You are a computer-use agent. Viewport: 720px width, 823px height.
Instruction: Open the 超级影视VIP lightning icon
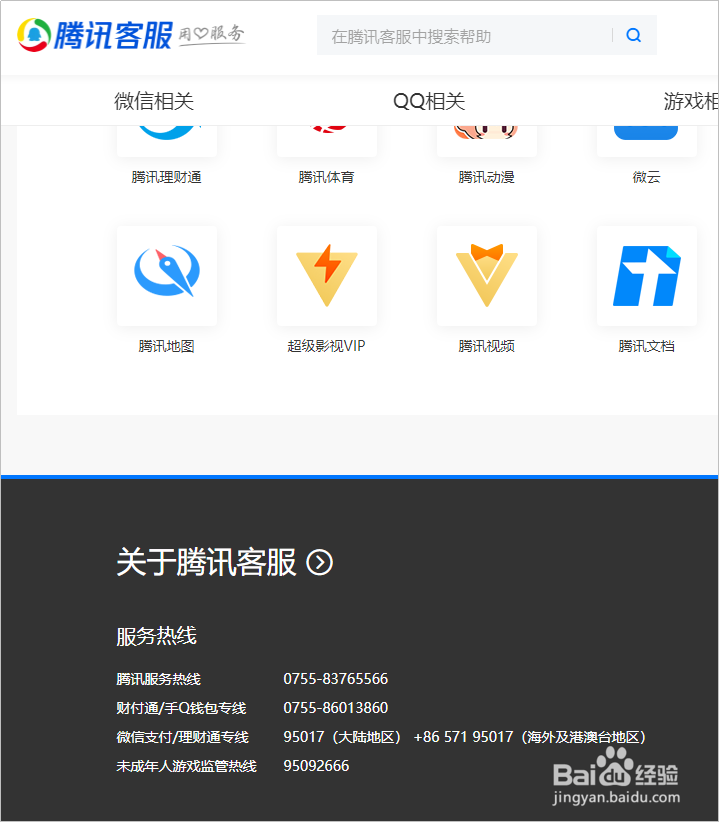coord(327,276)
